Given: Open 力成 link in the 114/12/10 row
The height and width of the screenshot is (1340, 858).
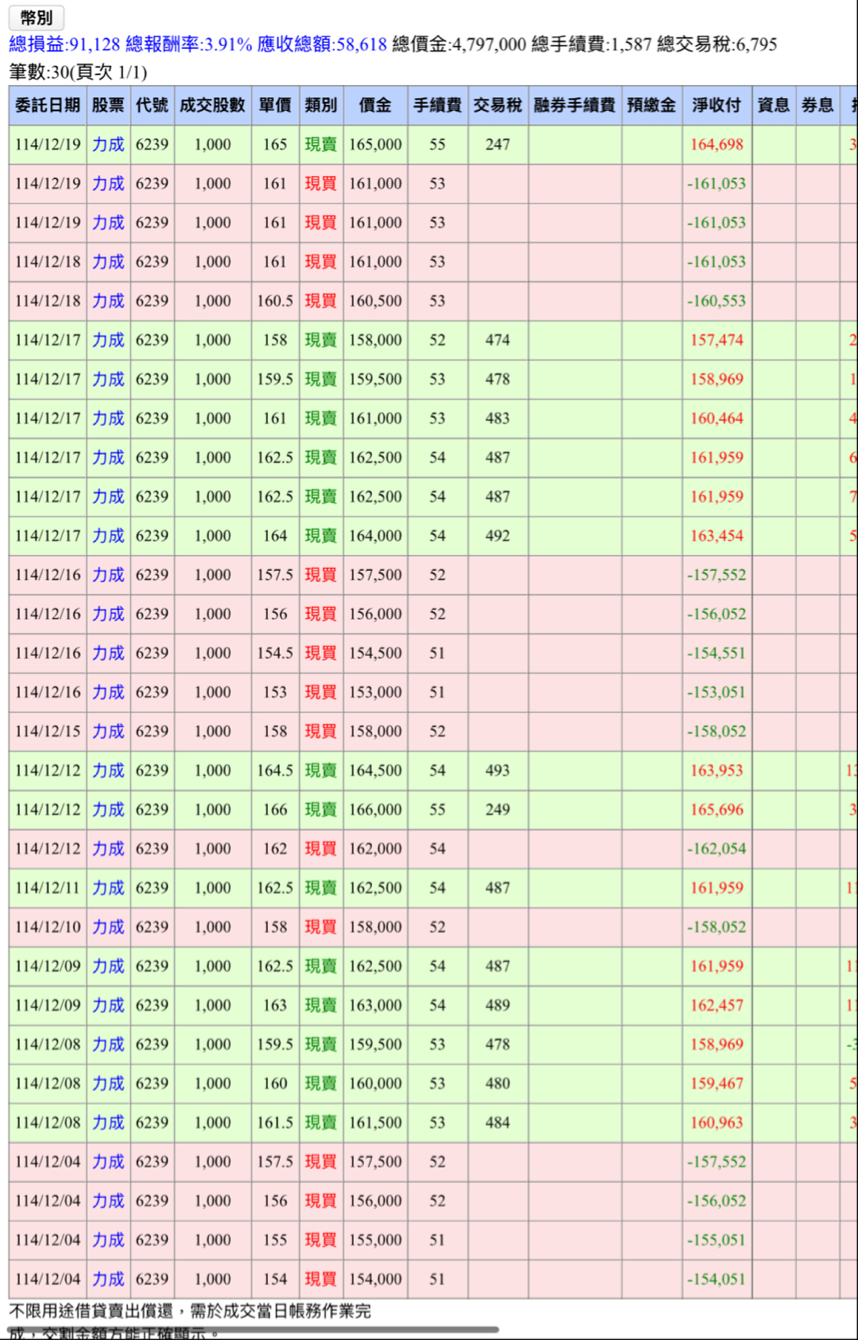Looking at the screenshot, I should 108,927.
